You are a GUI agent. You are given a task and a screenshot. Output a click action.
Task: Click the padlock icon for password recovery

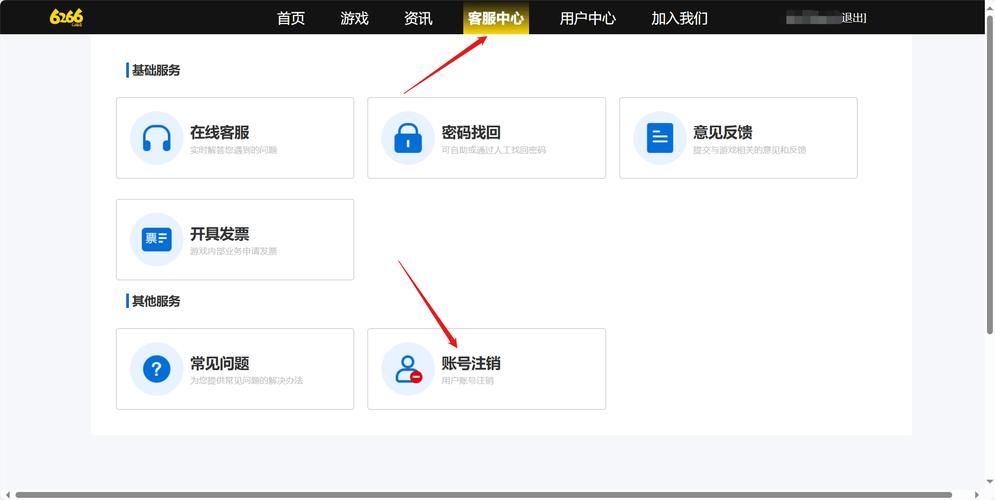407,138
